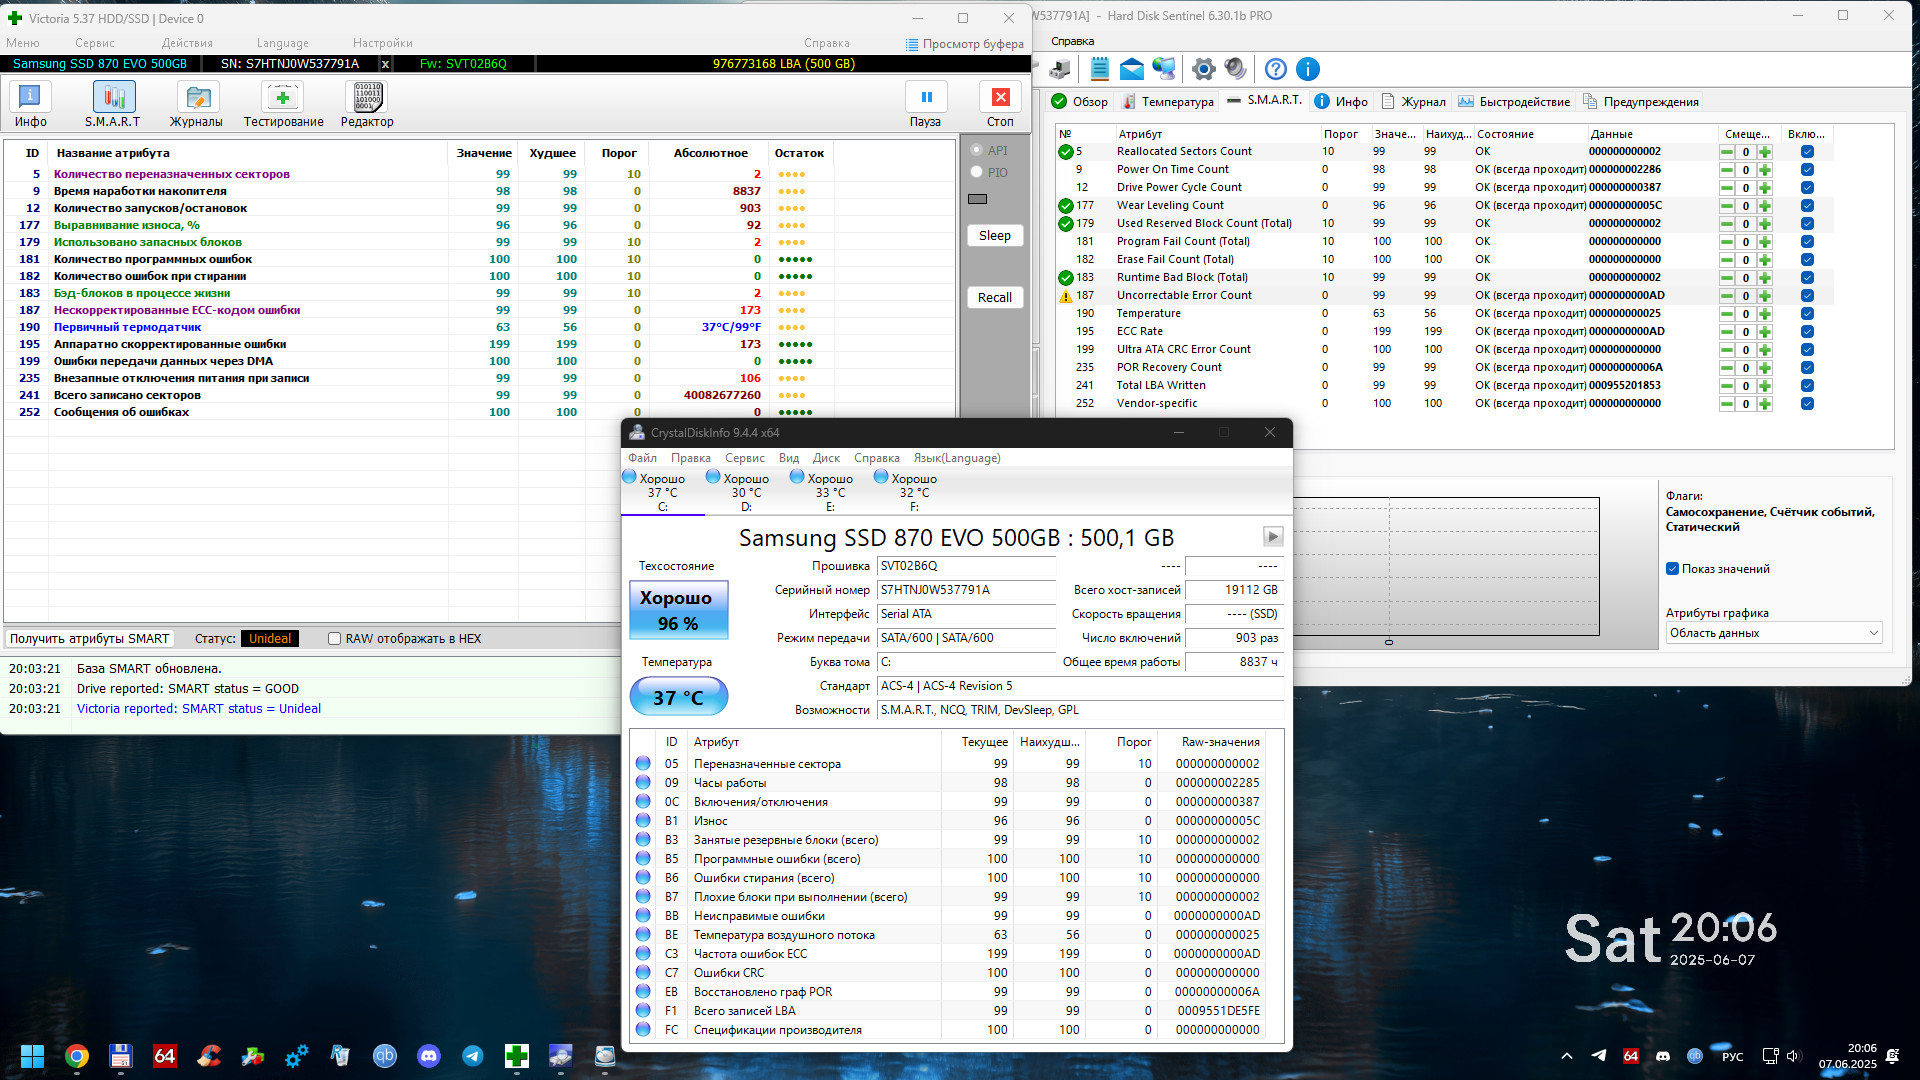Select drive D: Хорошо 30 °C in CrystalDiskInfo
The height and width of the screenshot is (1080, 1920).
point(746,491)
